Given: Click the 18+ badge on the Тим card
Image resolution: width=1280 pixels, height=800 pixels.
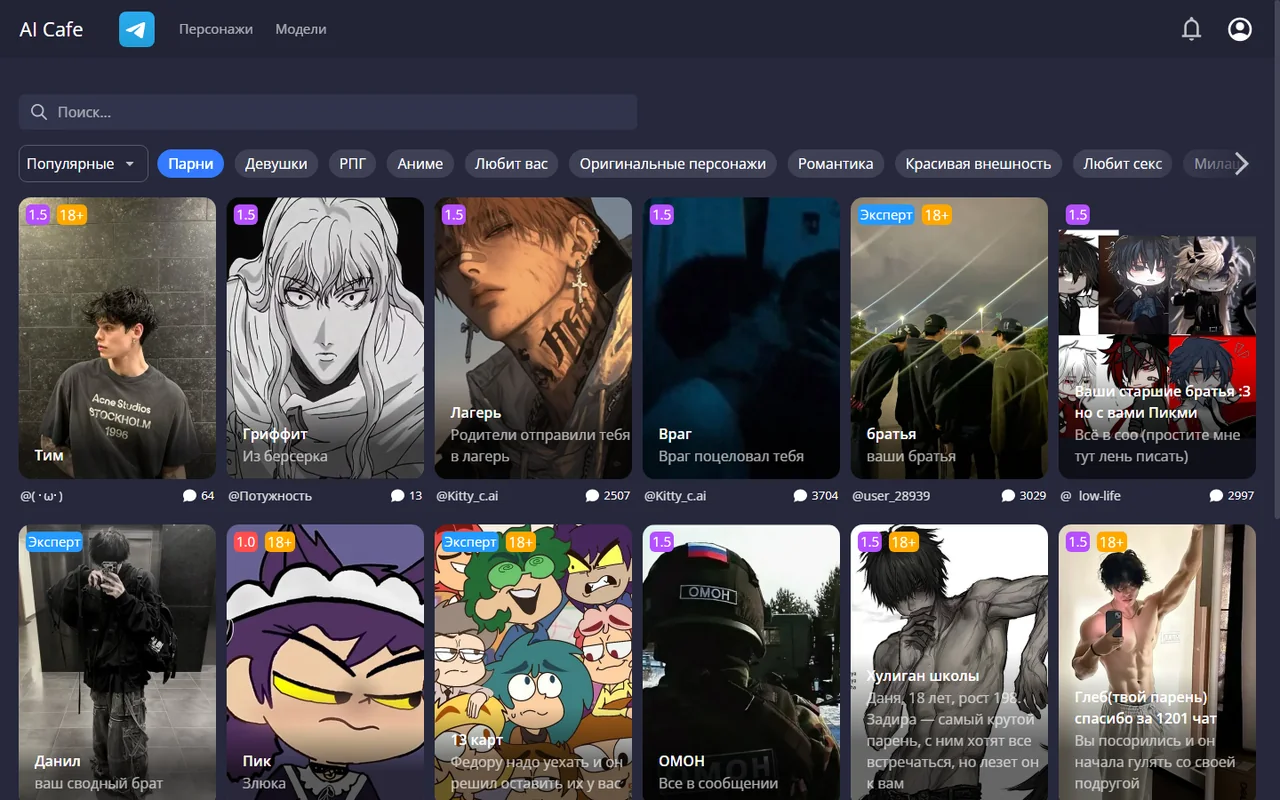Looking at the screenshot, I should (71, 215).
